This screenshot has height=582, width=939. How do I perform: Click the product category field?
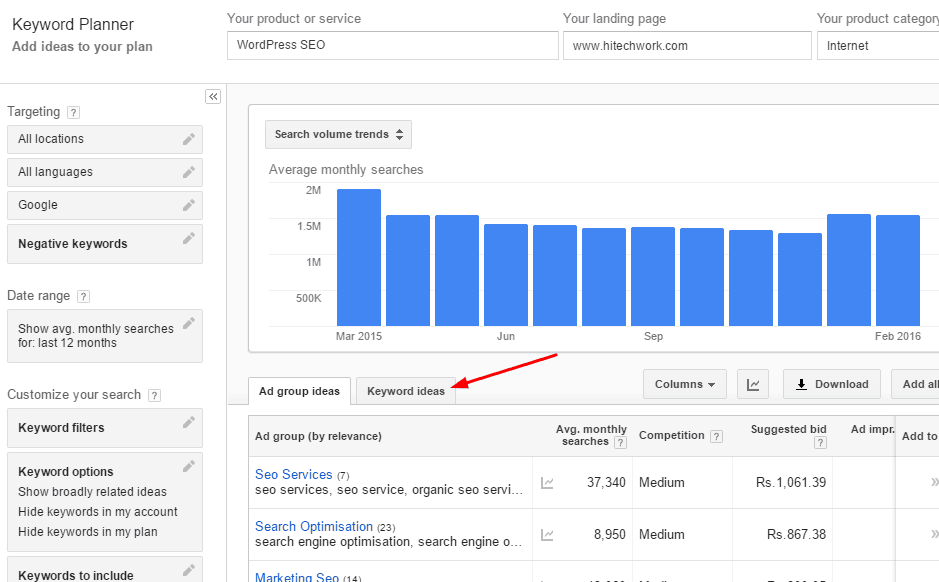[878, 46]
